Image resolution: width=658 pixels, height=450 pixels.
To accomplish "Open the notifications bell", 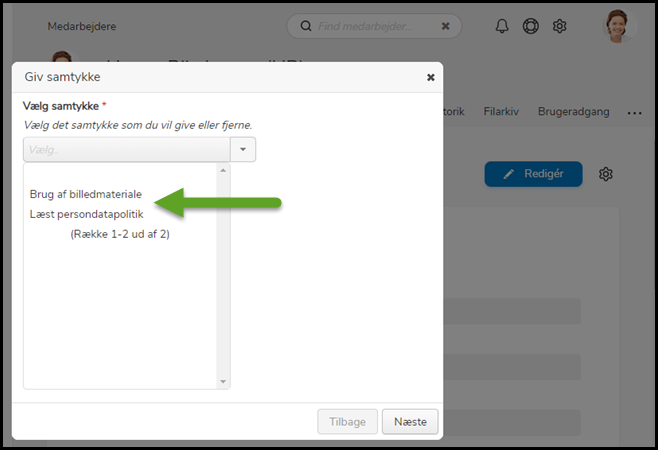I will [502, 26].
